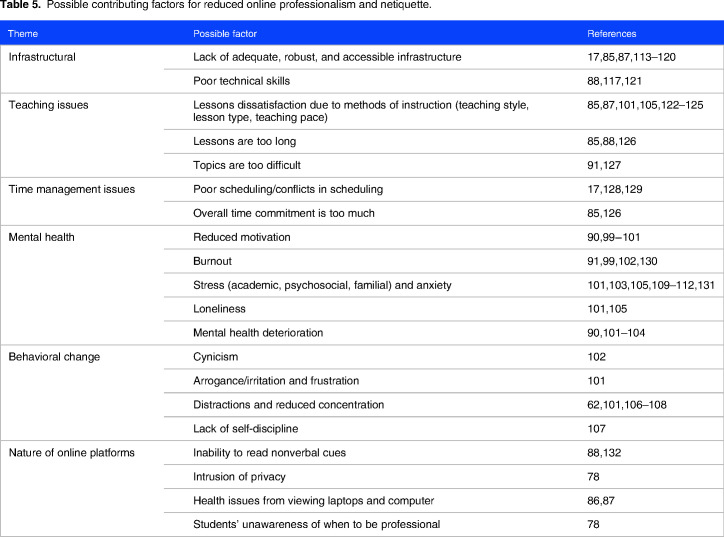Click references 17,85,87,113–120
724x537 pixels.
point(631,57)
